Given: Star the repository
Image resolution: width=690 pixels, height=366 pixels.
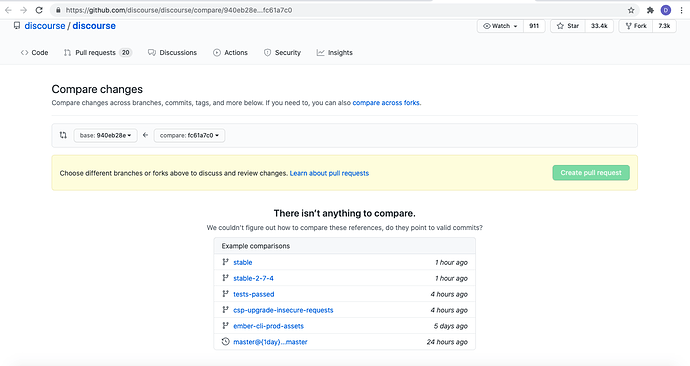Looking at the screenshot, I should (x=568, y=26).
